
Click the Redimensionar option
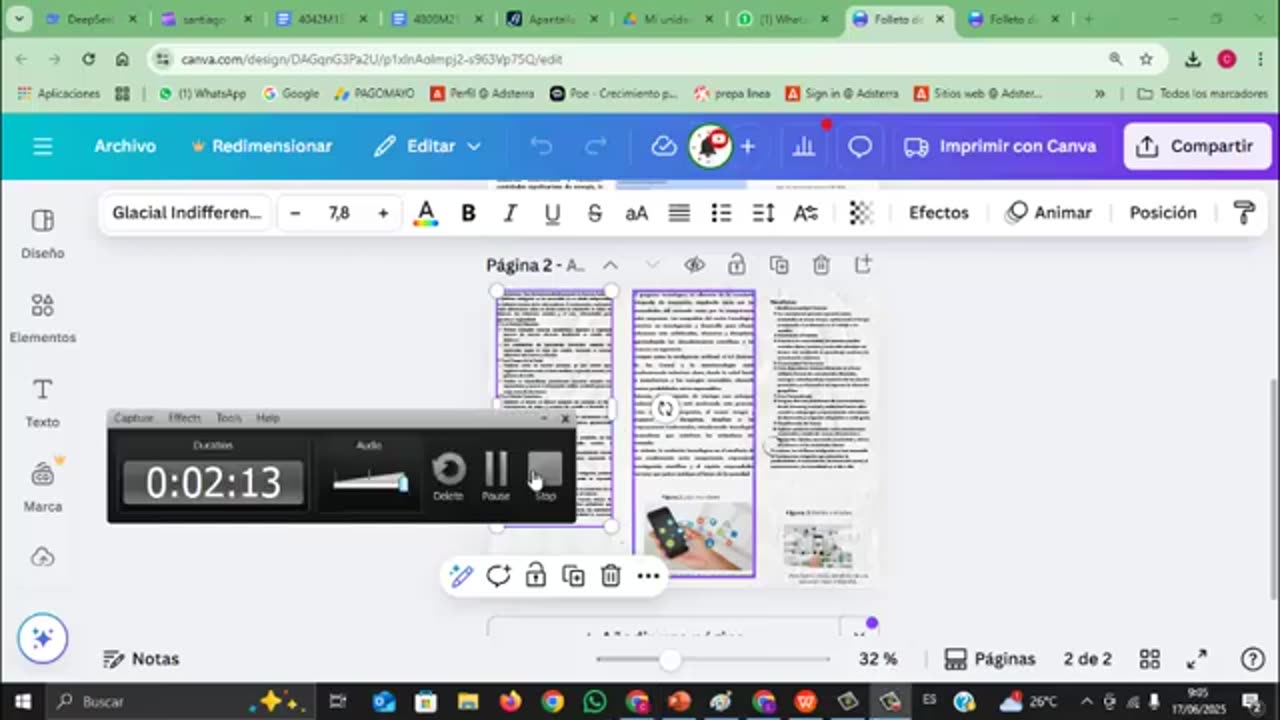pyautogui.click(x=261, y=146)
